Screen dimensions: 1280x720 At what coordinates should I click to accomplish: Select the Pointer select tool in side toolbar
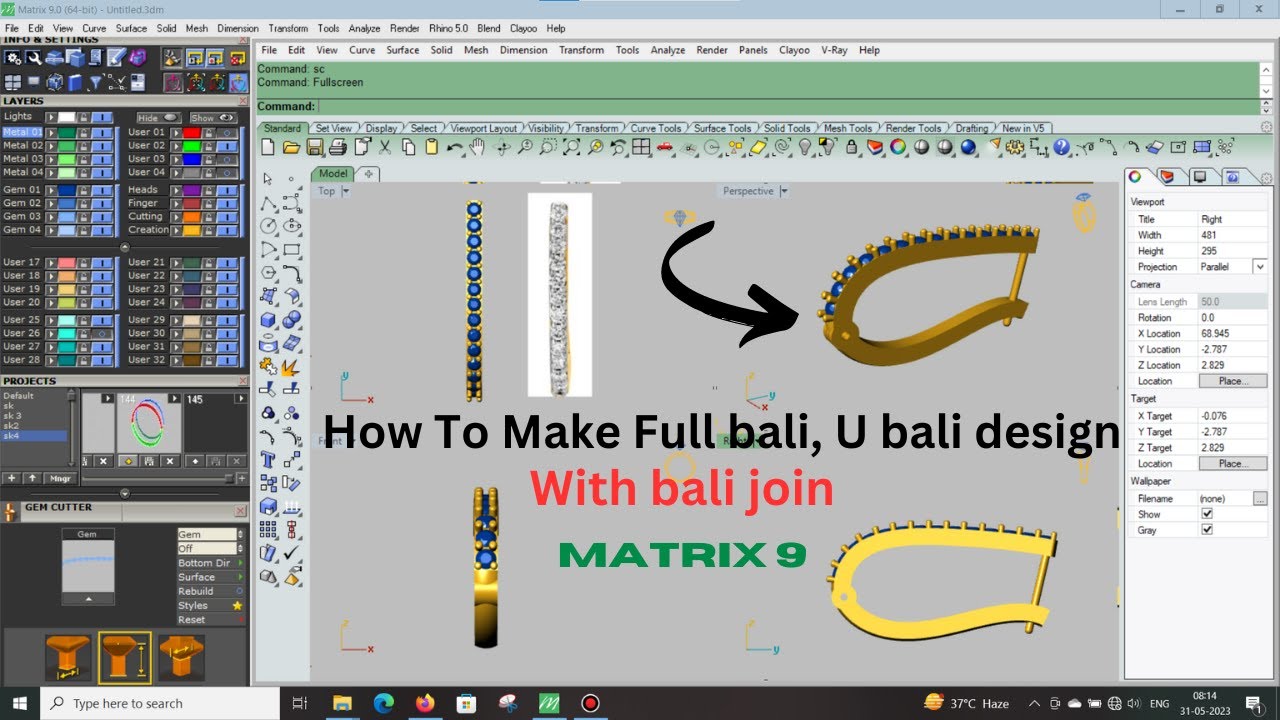pyautogui.click(x=268, y=179)
